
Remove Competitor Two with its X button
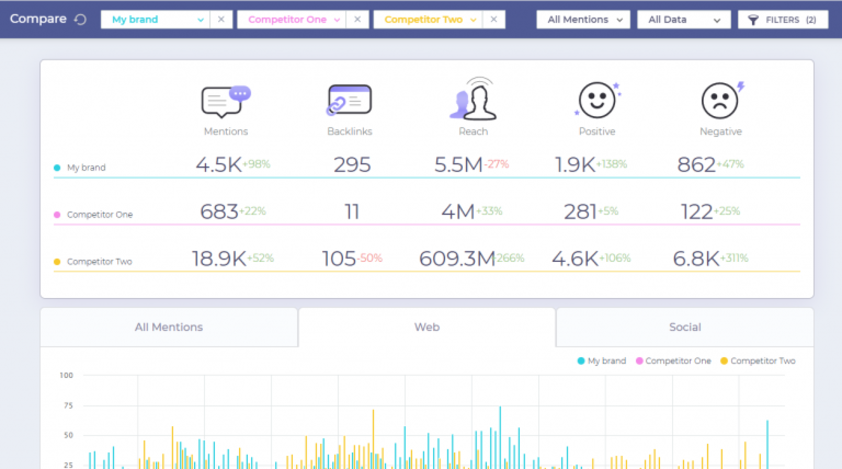pos(494,19)
